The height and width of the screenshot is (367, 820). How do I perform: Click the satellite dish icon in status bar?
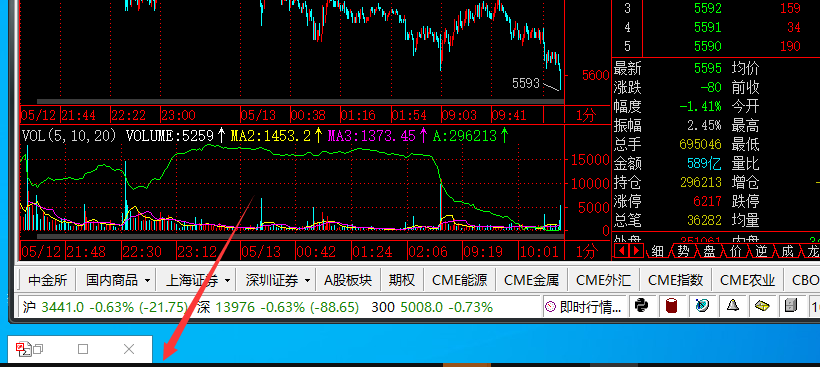pos(702,306)
